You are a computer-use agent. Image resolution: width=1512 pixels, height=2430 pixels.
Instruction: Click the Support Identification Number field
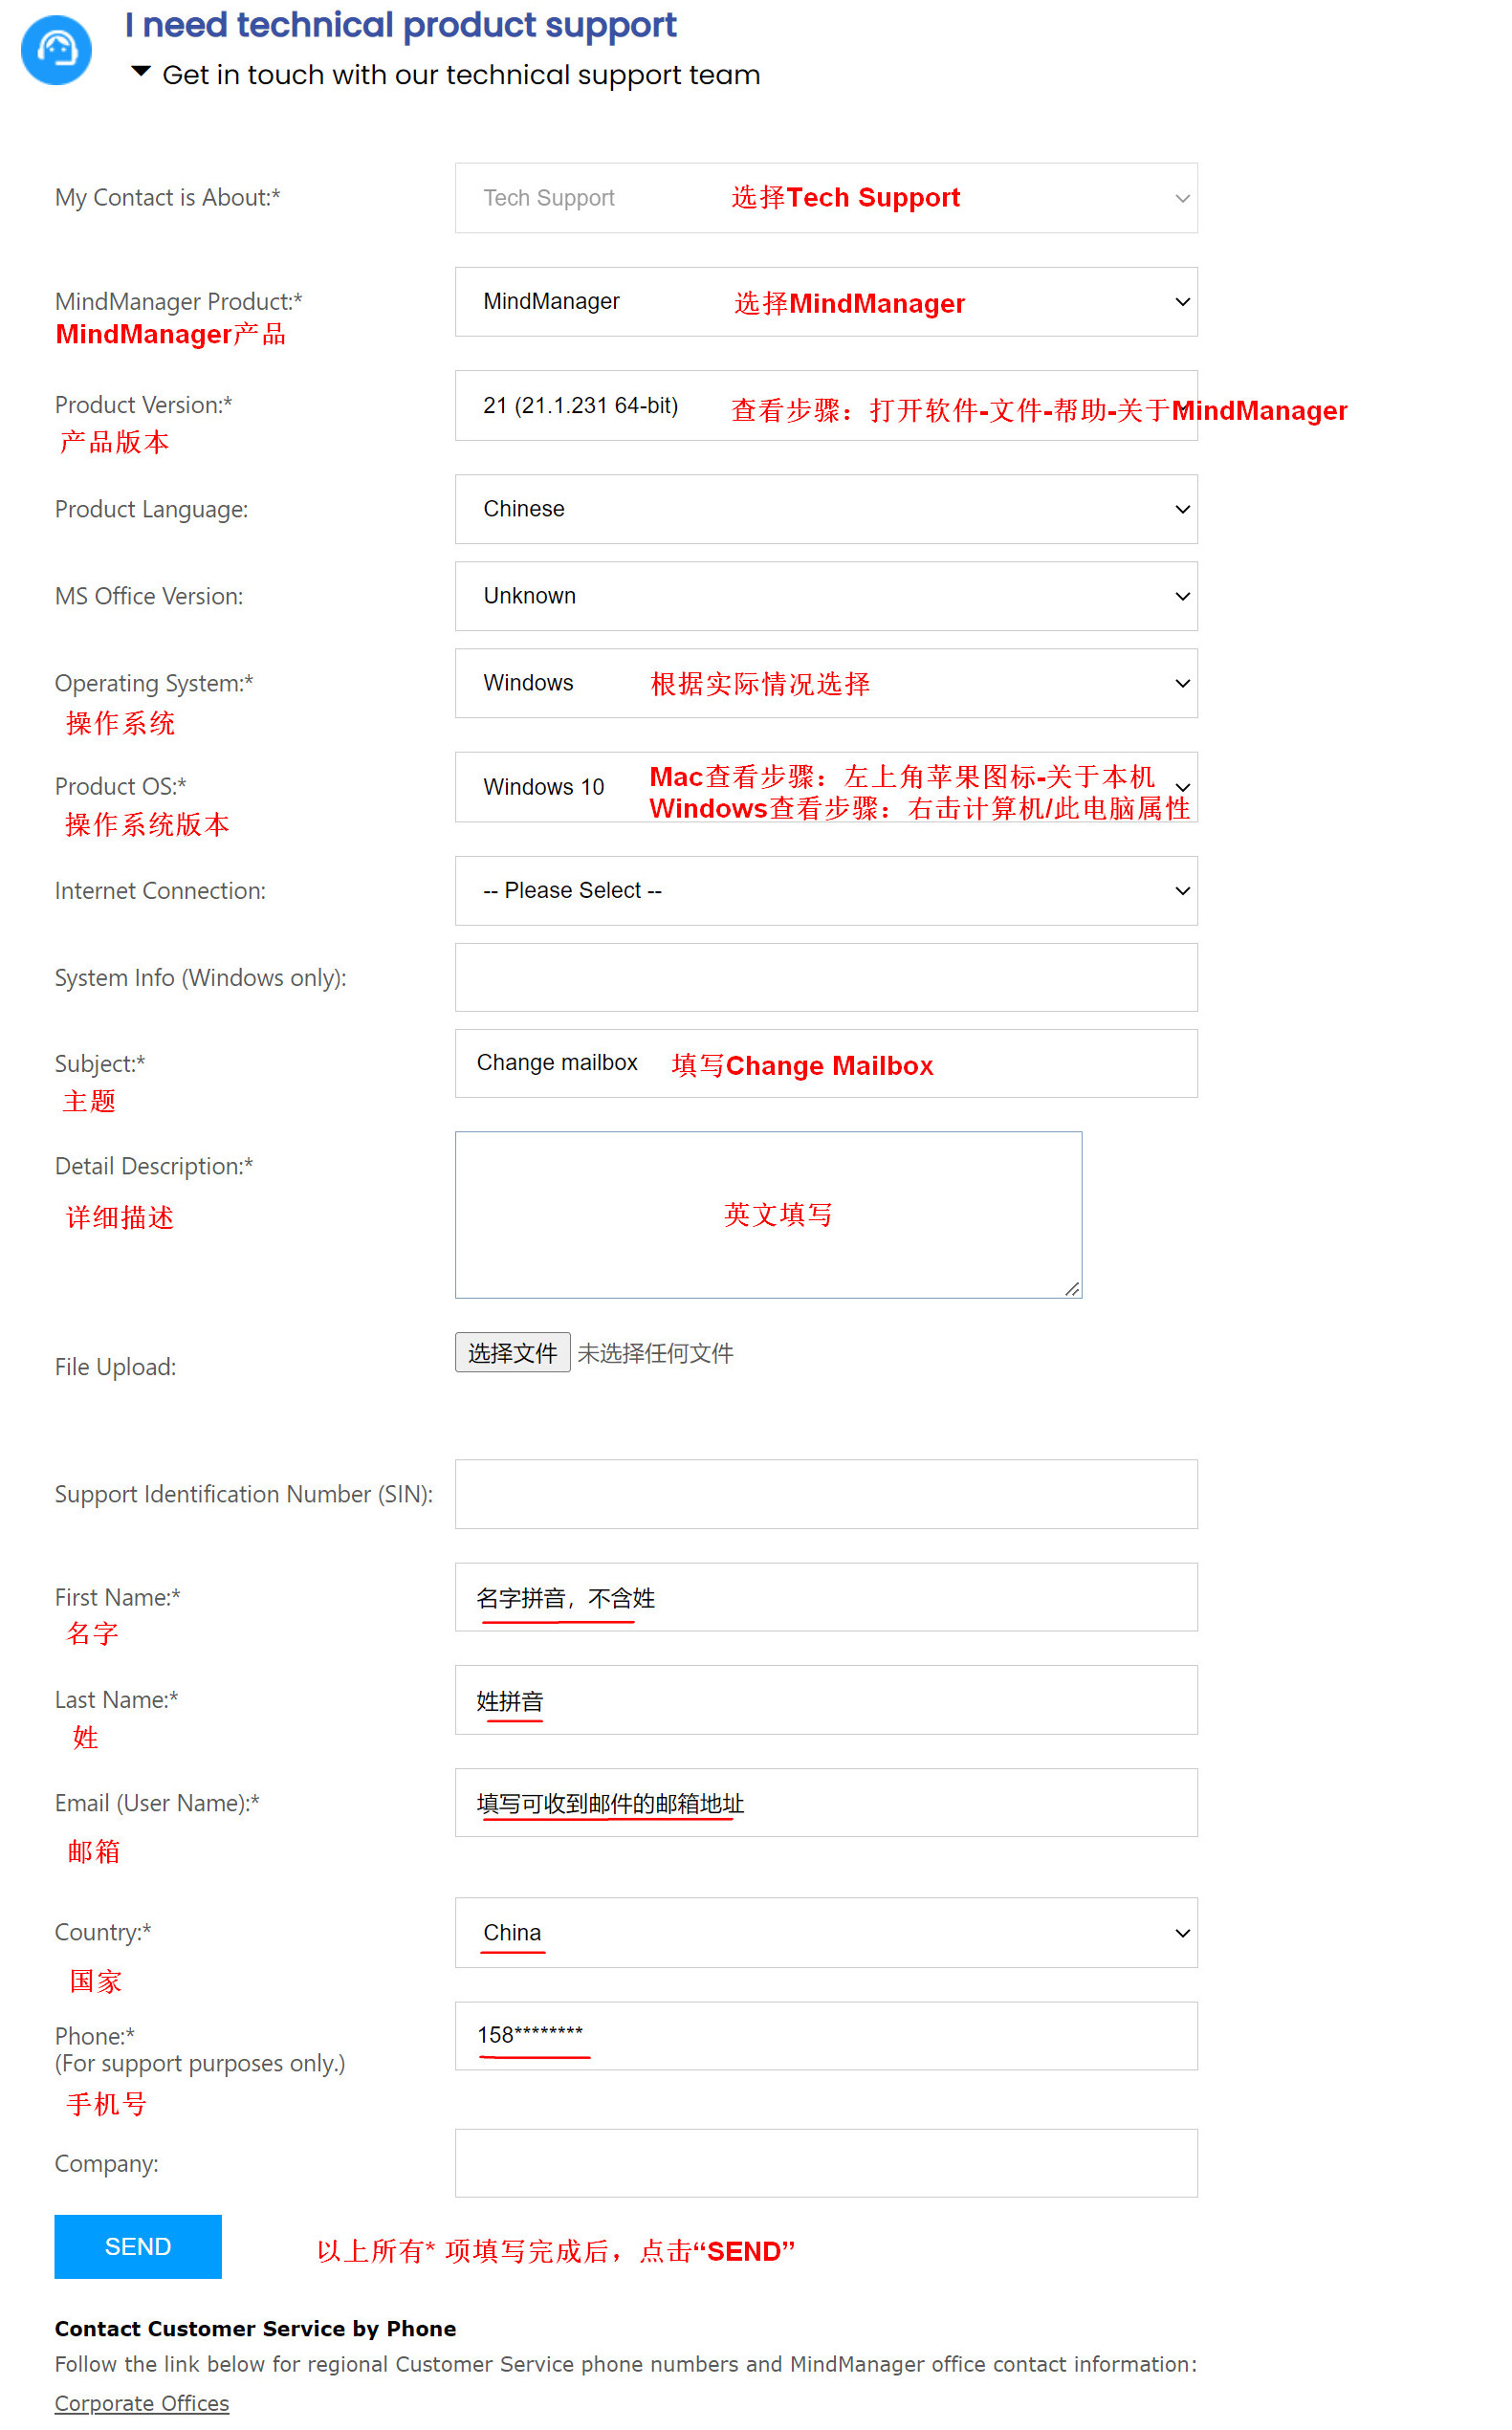coord(825,1493)
